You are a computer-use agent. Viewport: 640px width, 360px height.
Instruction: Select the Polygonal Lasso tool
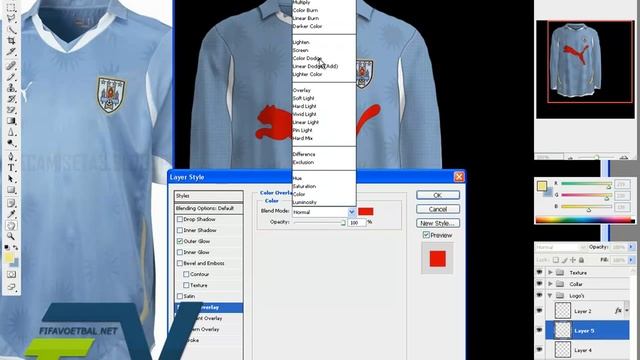pyautogui.click(x=11, y=18)
